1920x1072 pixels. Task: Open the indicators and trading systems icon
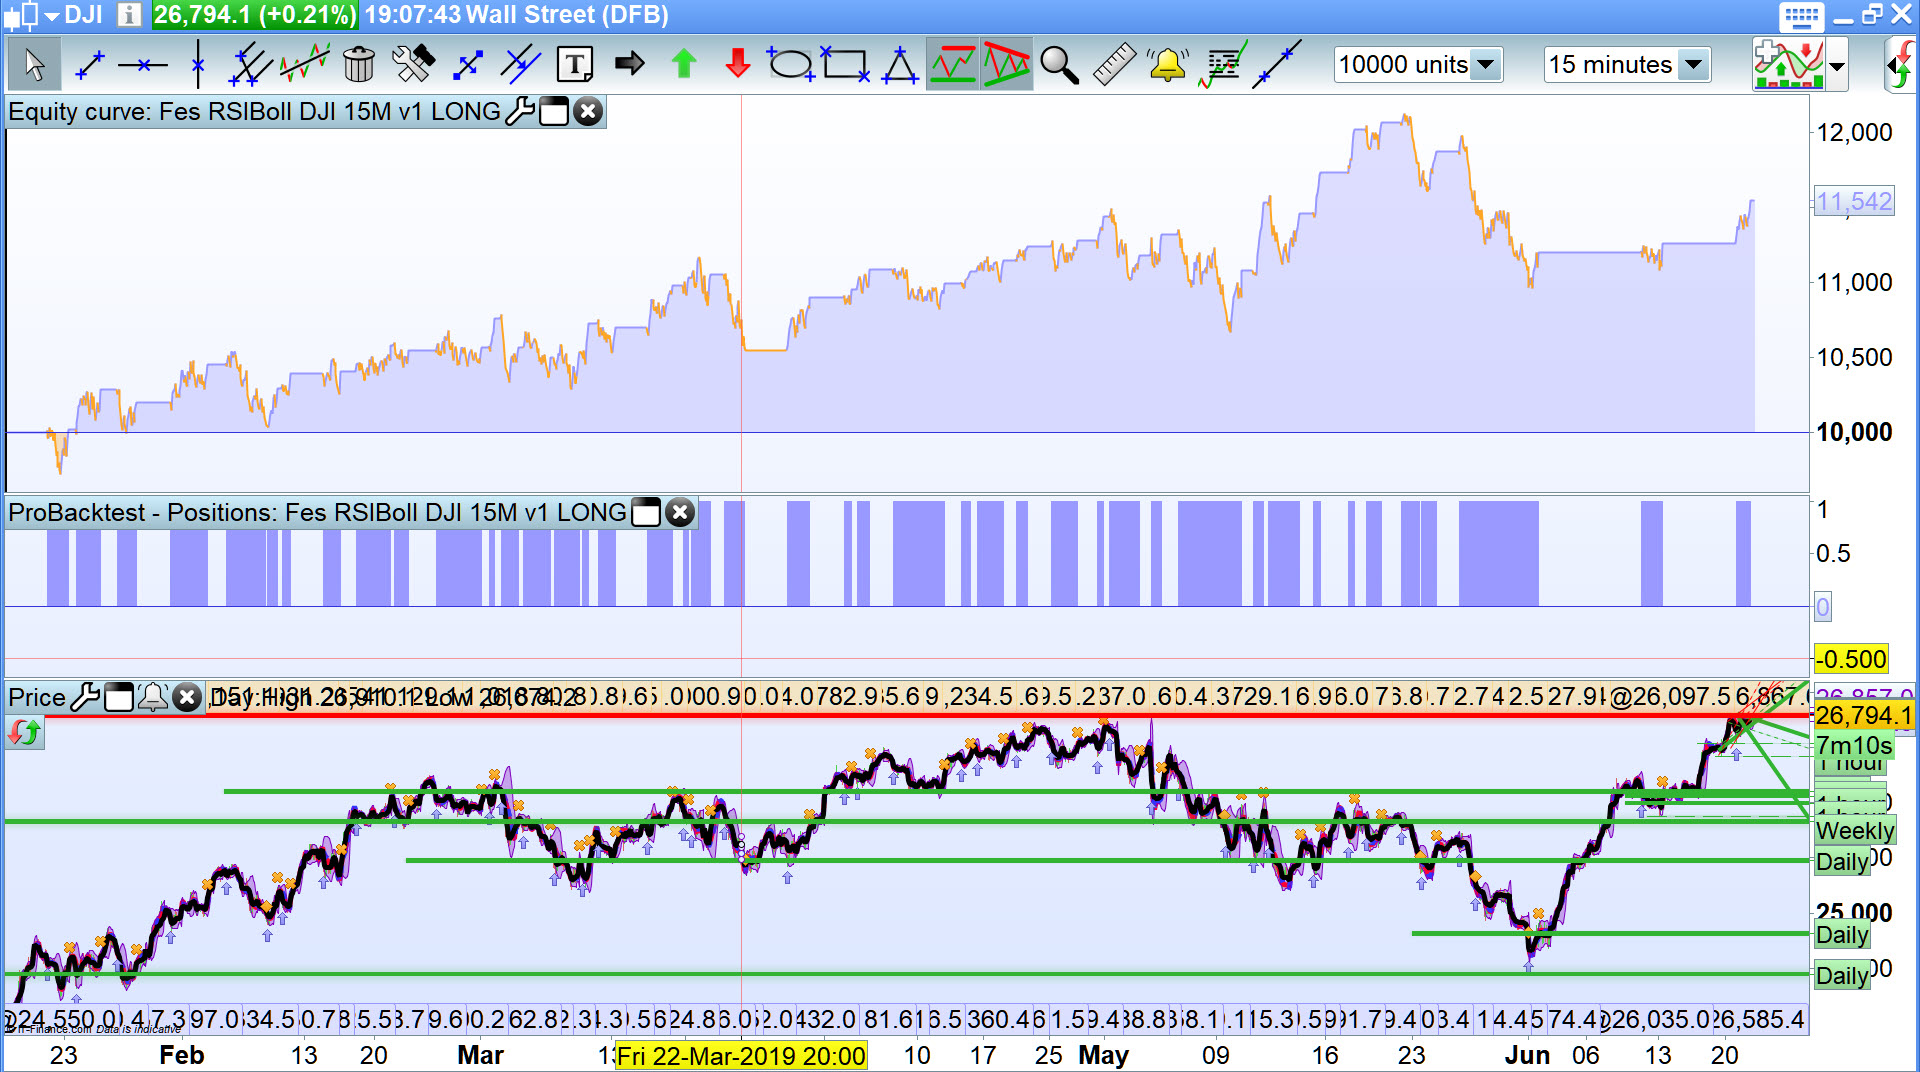[1790, 64]
